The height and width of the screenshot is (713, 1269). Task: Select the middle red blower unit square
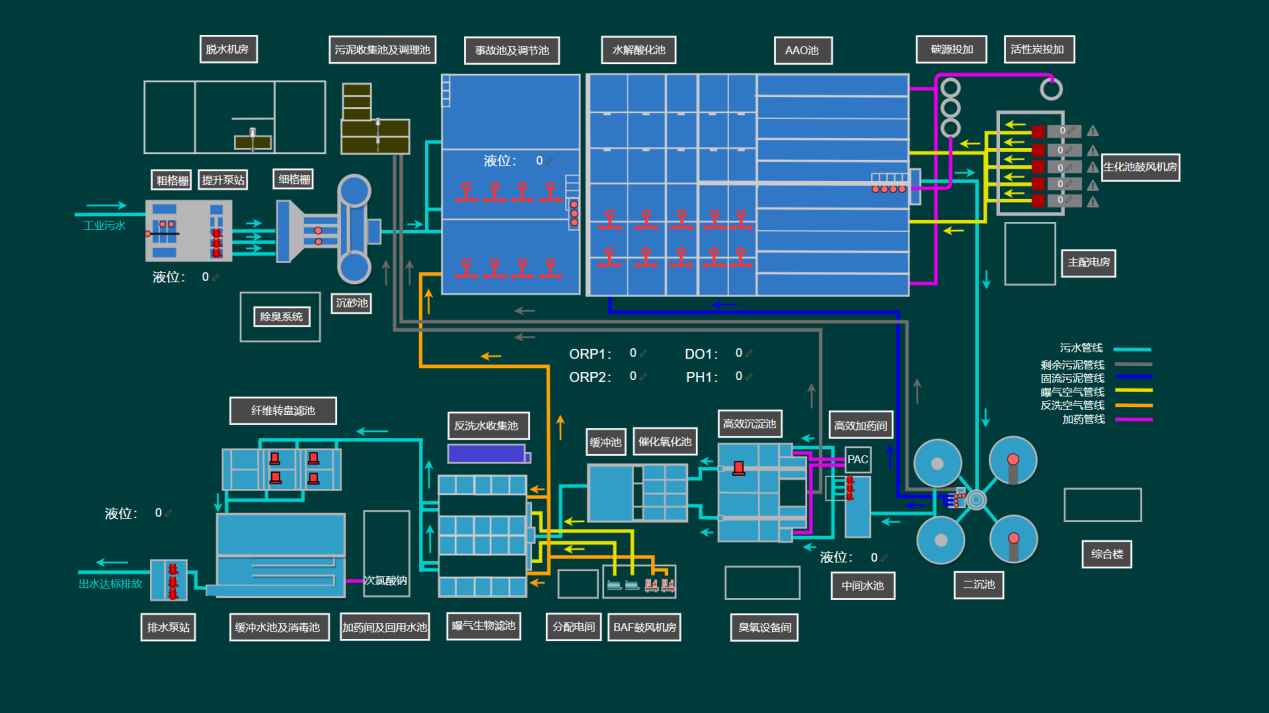click(x=1038, y=167)
